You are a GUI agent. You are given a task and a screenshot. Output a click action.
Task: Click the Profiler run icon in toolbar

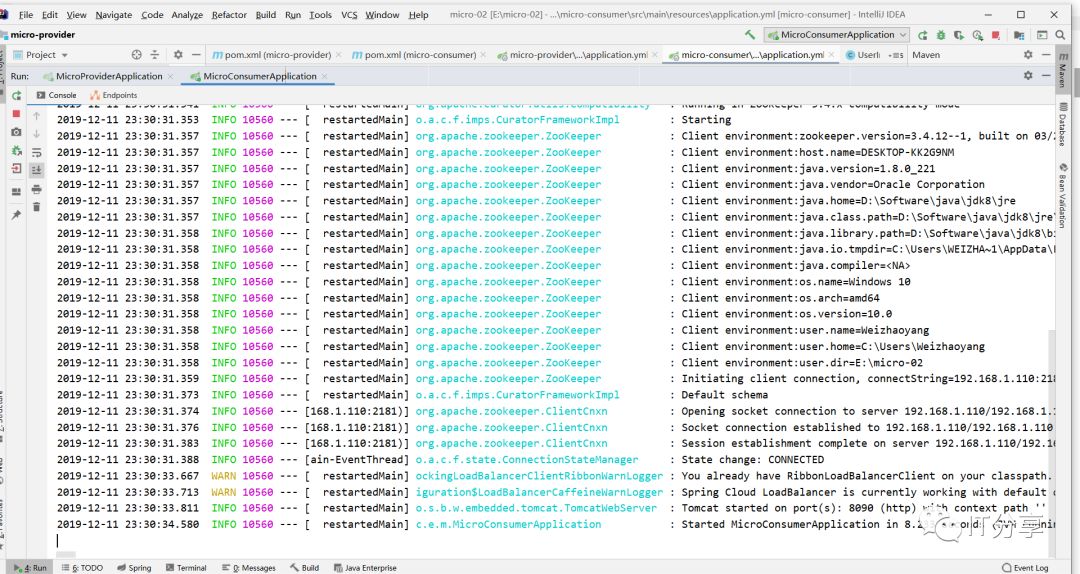(977, 34)
